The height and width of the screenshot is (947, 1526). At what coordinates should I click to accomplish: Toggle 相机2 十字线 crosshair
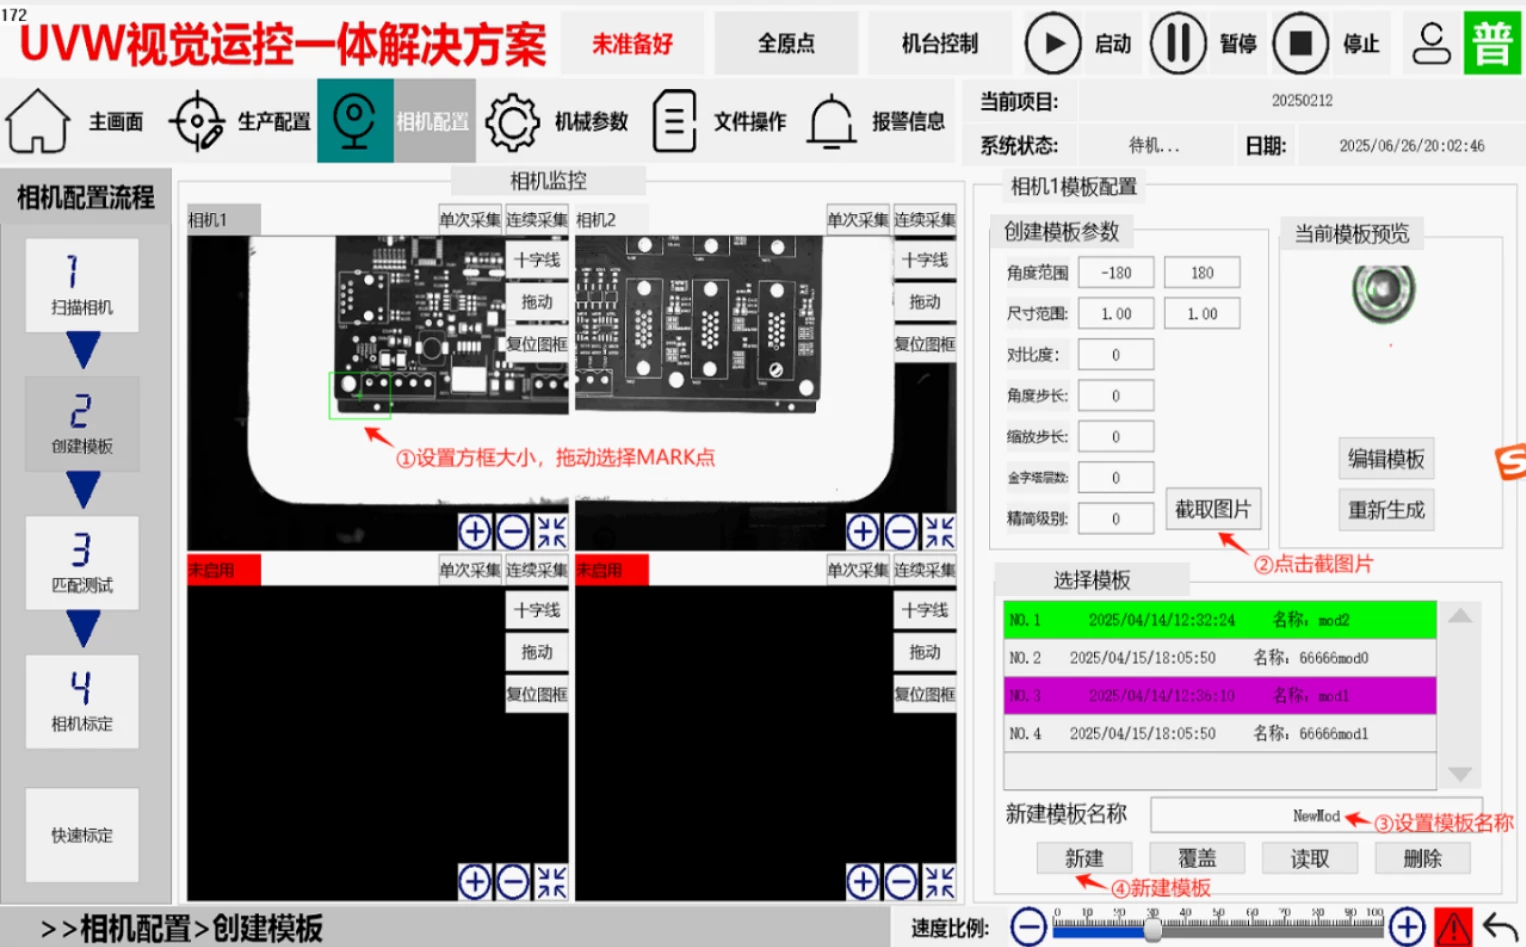pyautogui.click(x=925, y=260)
